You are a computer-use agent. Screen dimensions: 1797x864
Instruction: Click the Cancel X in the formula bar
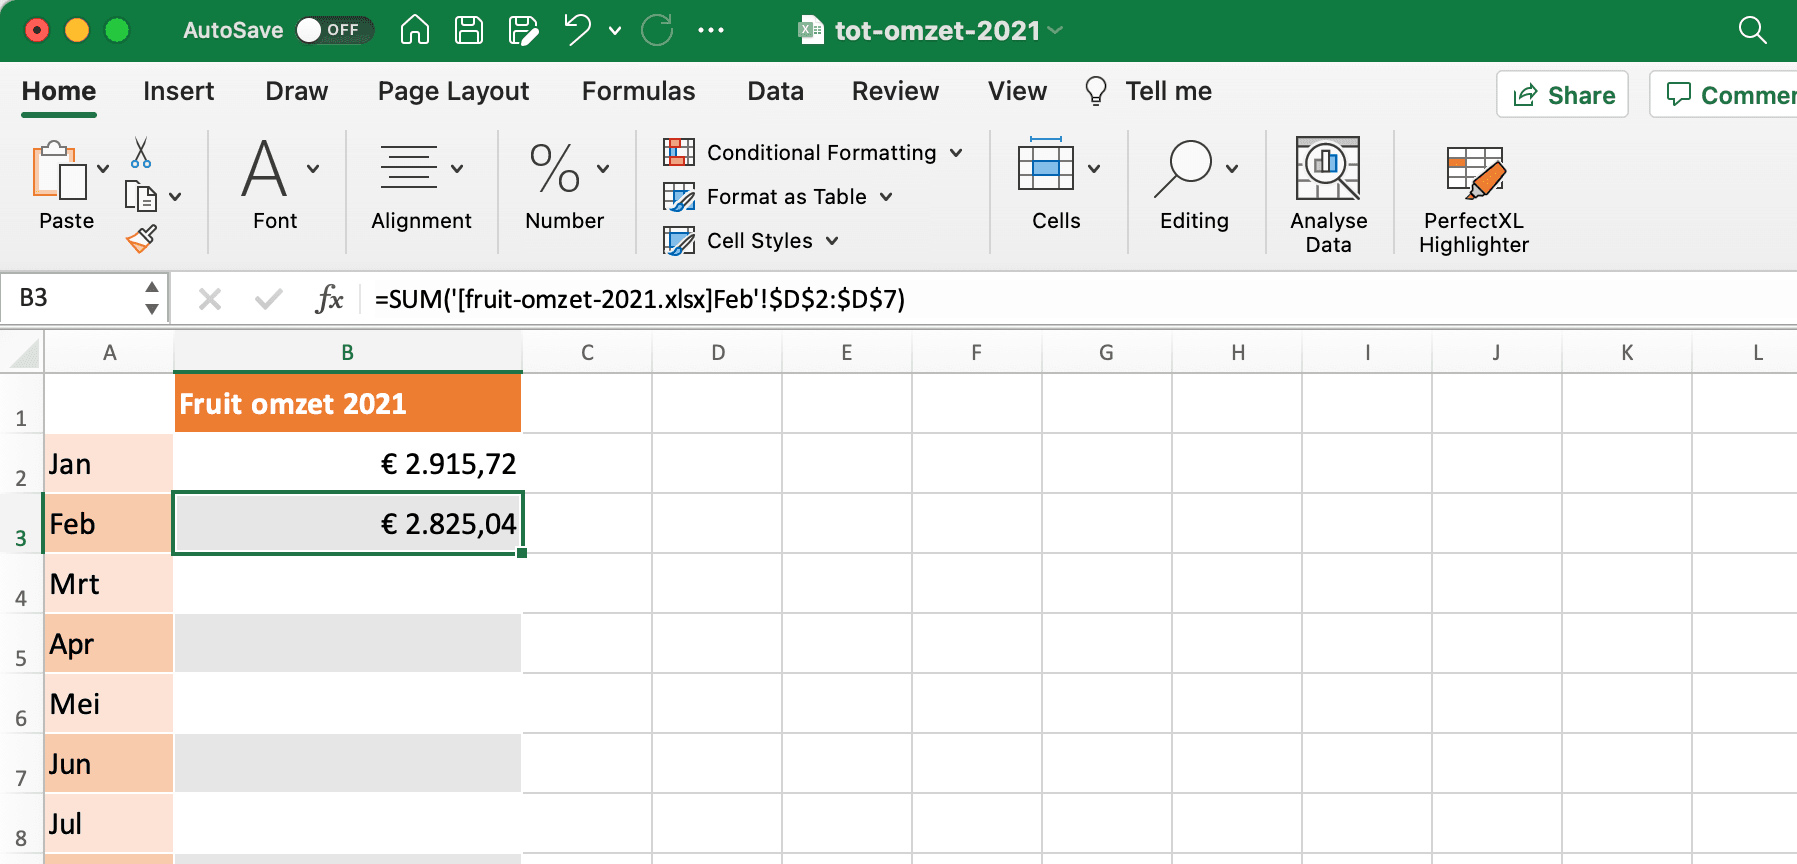point(210,299)
